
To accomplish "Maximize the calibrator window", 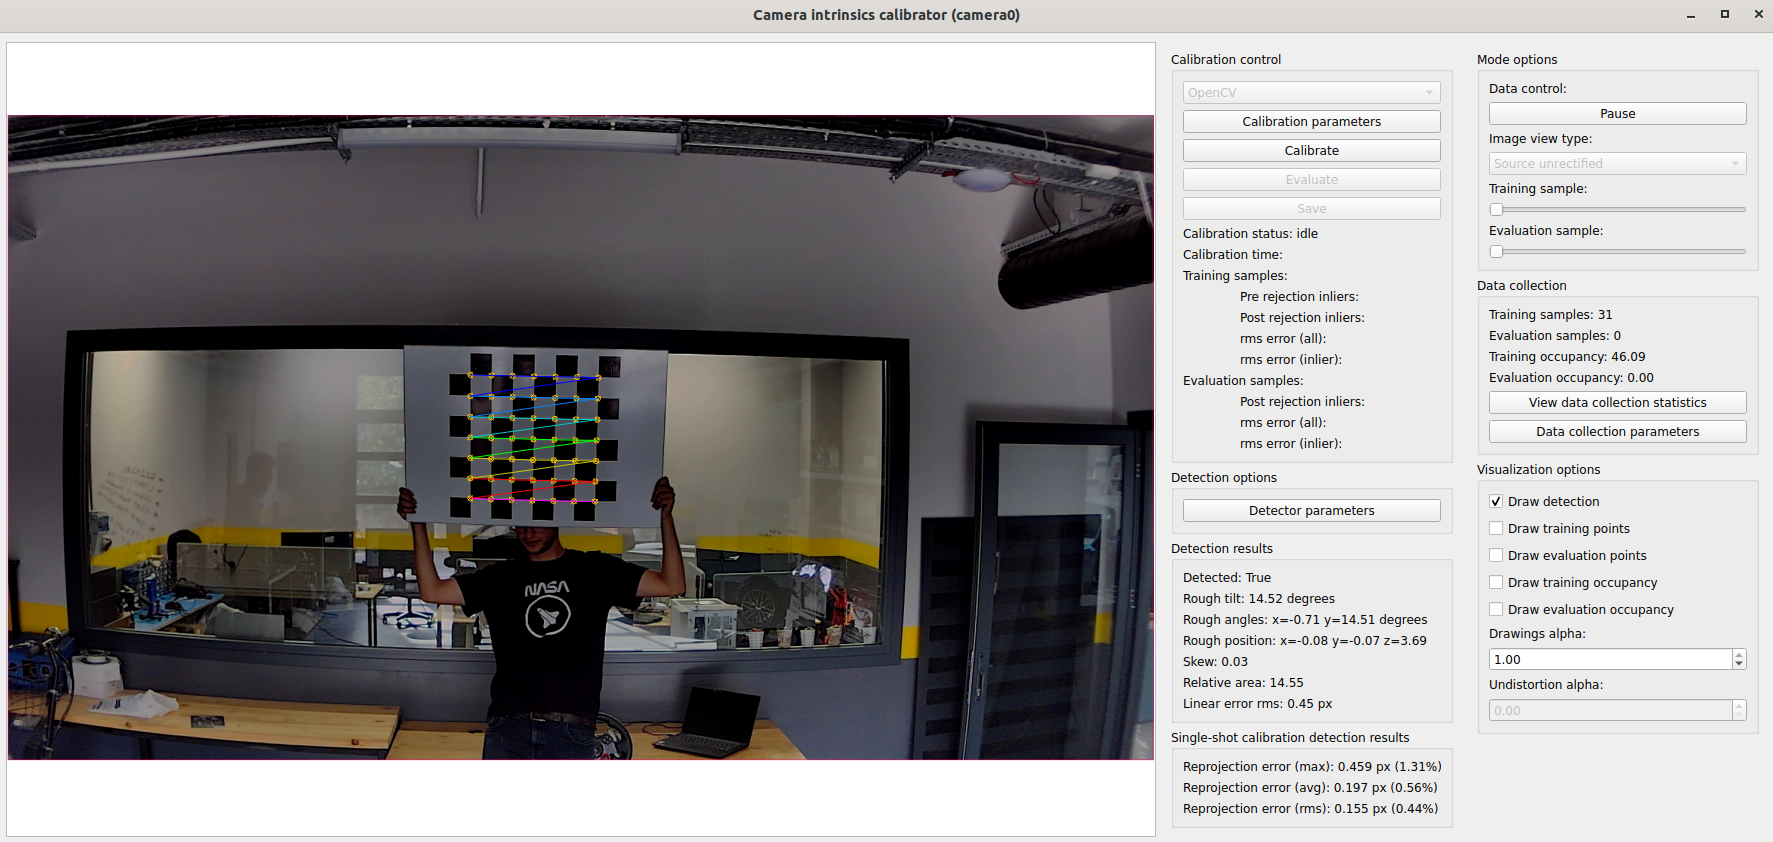I will pyautogui.click(x=1725, y=14).
